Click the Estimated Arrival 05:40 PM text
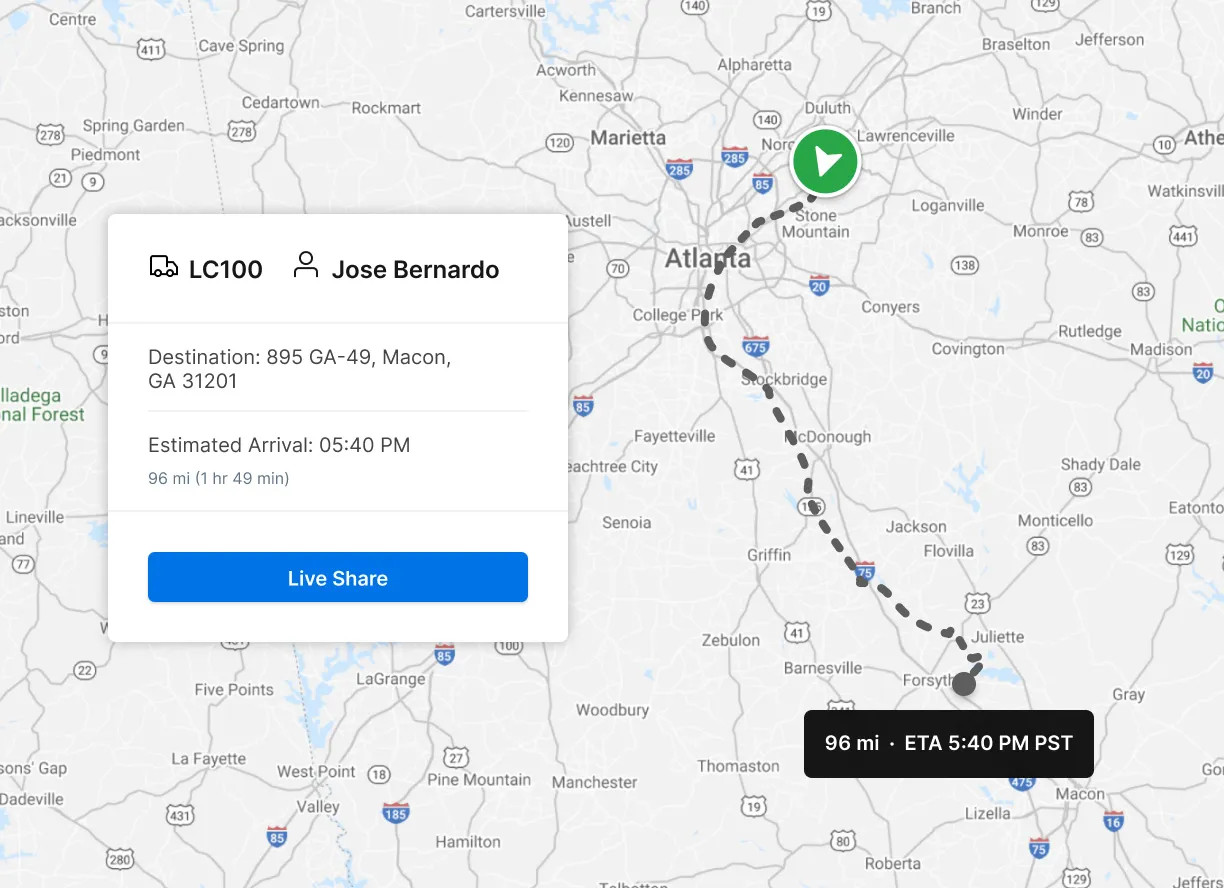 point(279,445)
